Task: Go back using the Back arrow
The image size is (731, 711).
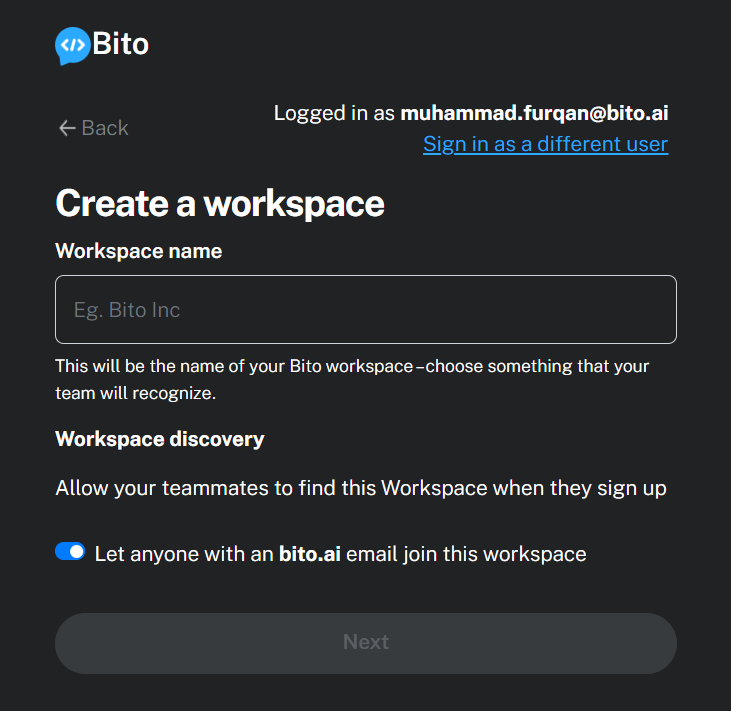Action: (93, 128)
